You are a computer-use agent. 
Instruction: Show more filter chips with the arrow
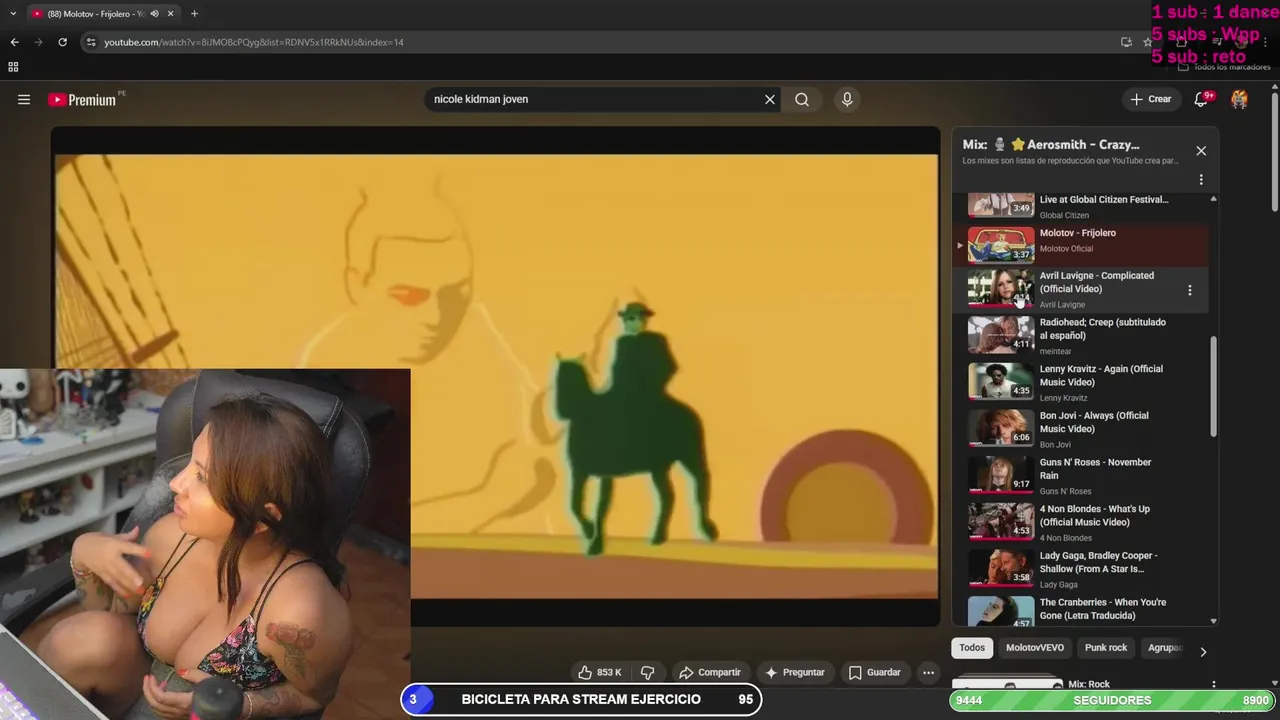[1203, 652]
